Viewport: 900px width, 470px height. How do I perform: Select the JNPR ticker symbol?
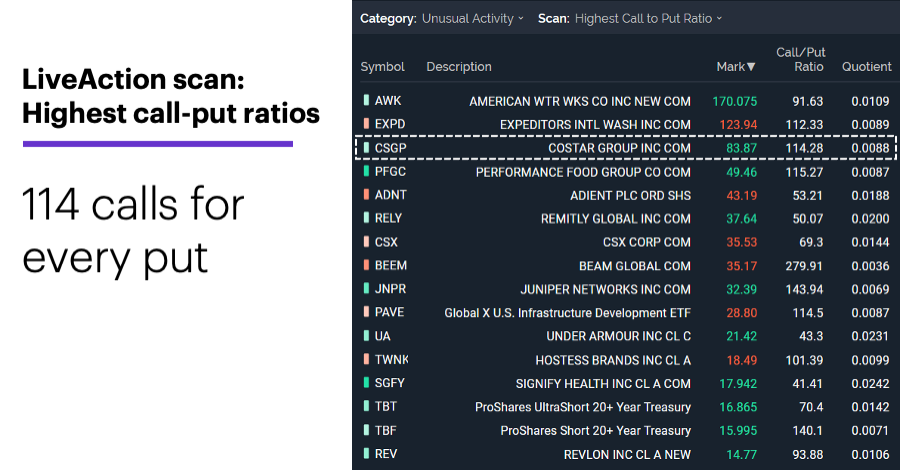[x=390, y=289]
